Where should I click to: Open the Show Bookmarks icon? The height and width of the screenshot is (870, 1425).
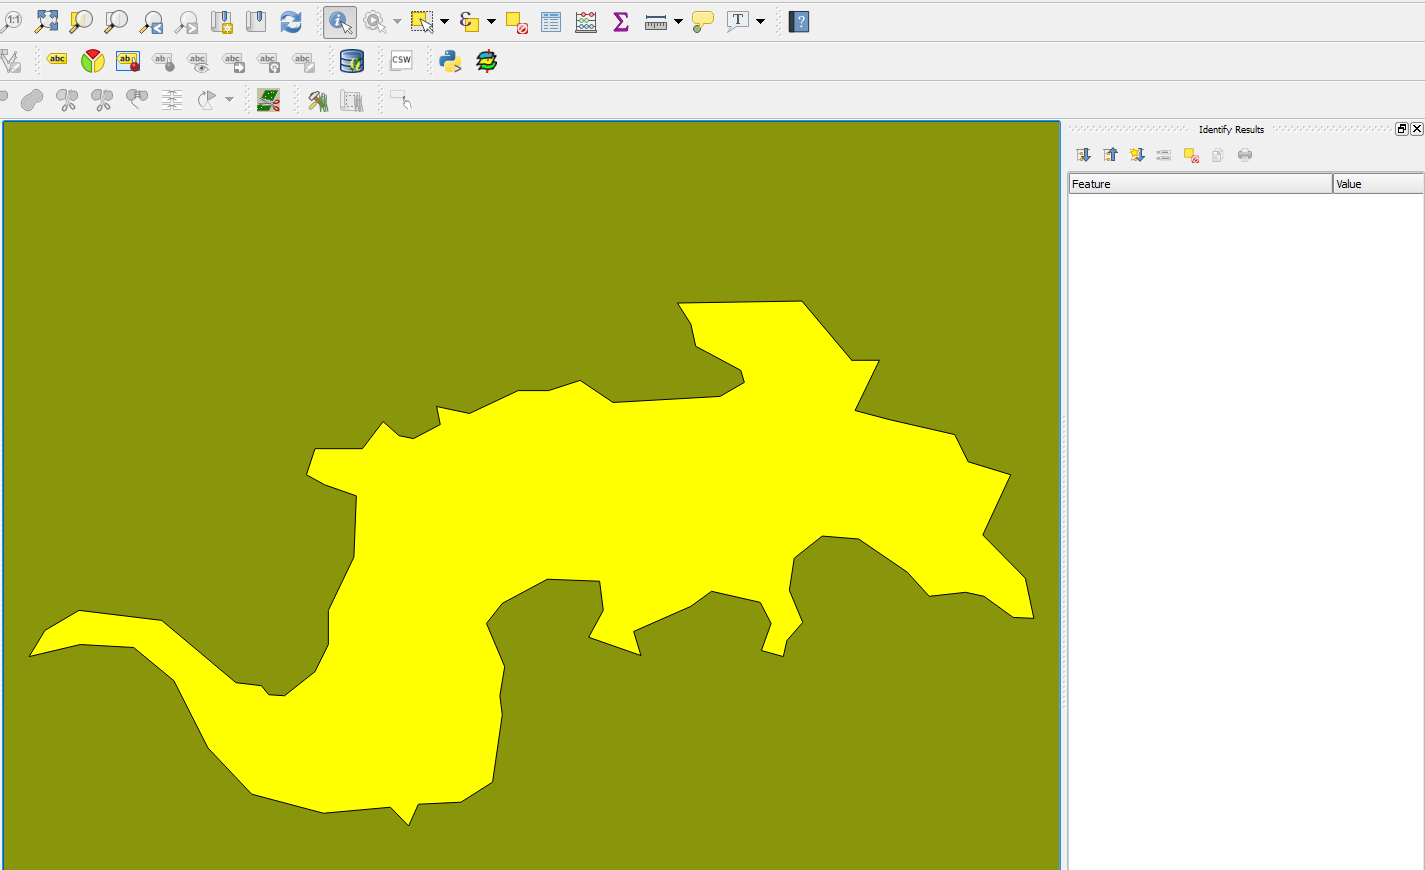tap(256, 21)
